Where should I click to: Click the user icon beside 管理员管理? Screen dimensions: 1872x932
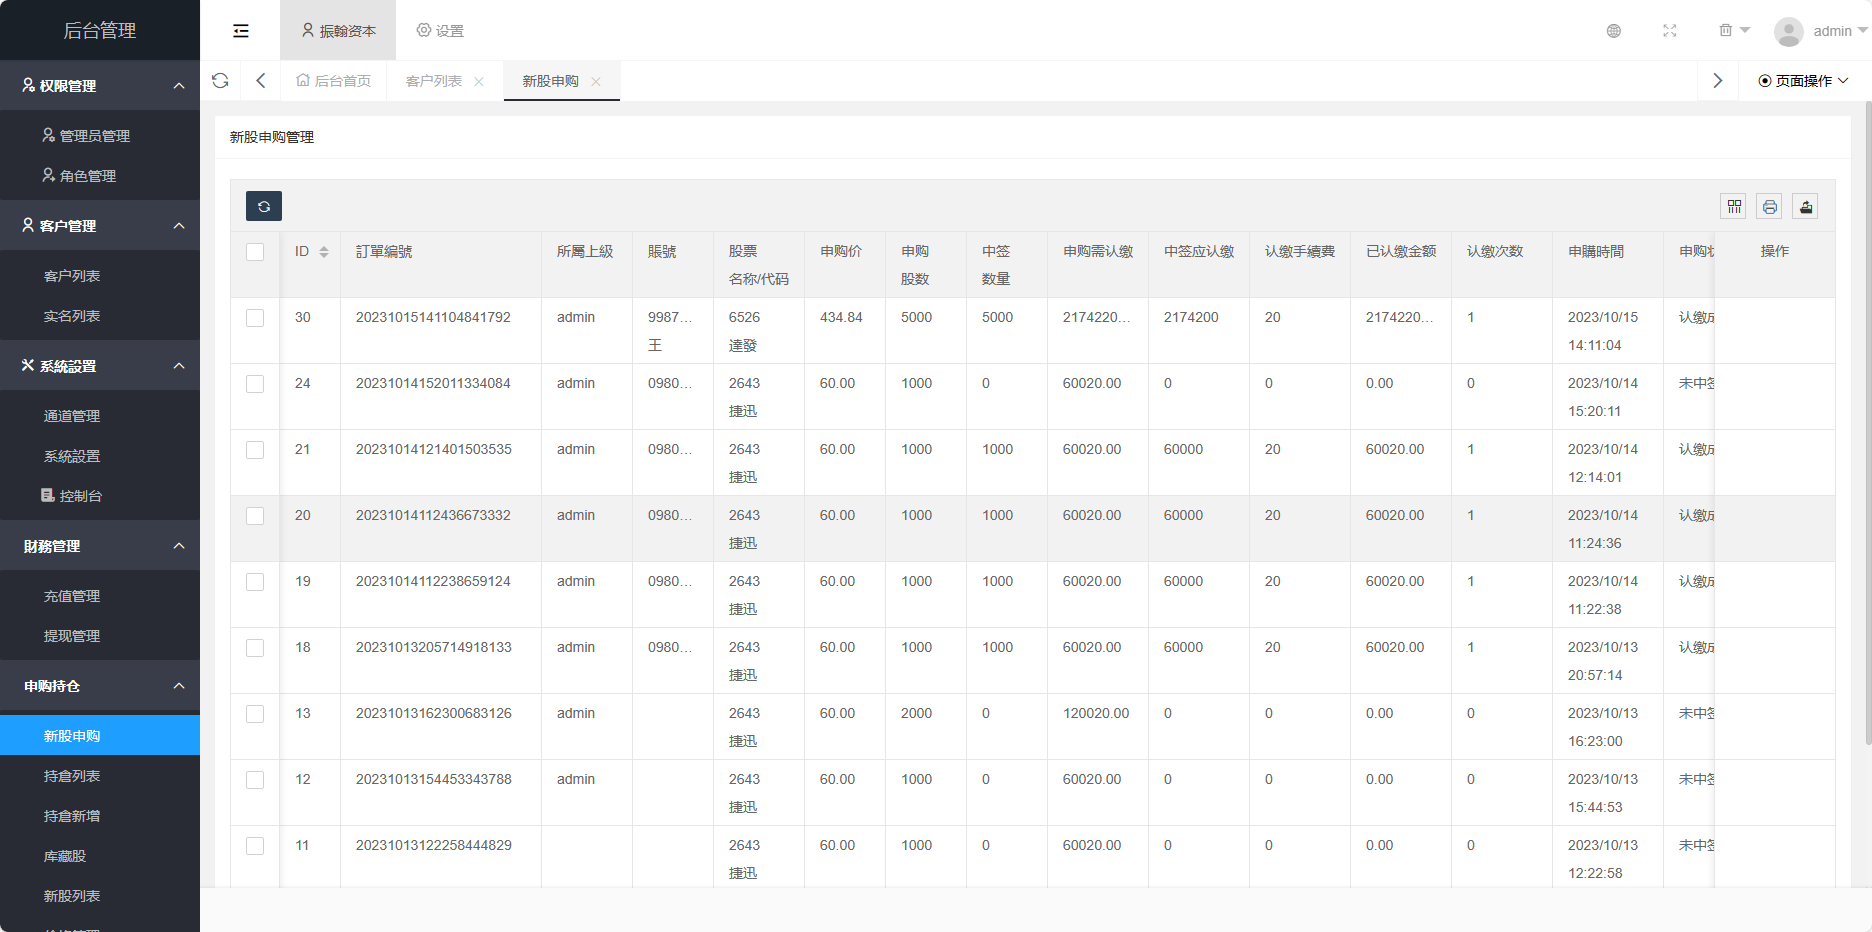click(x=48, y=135)
